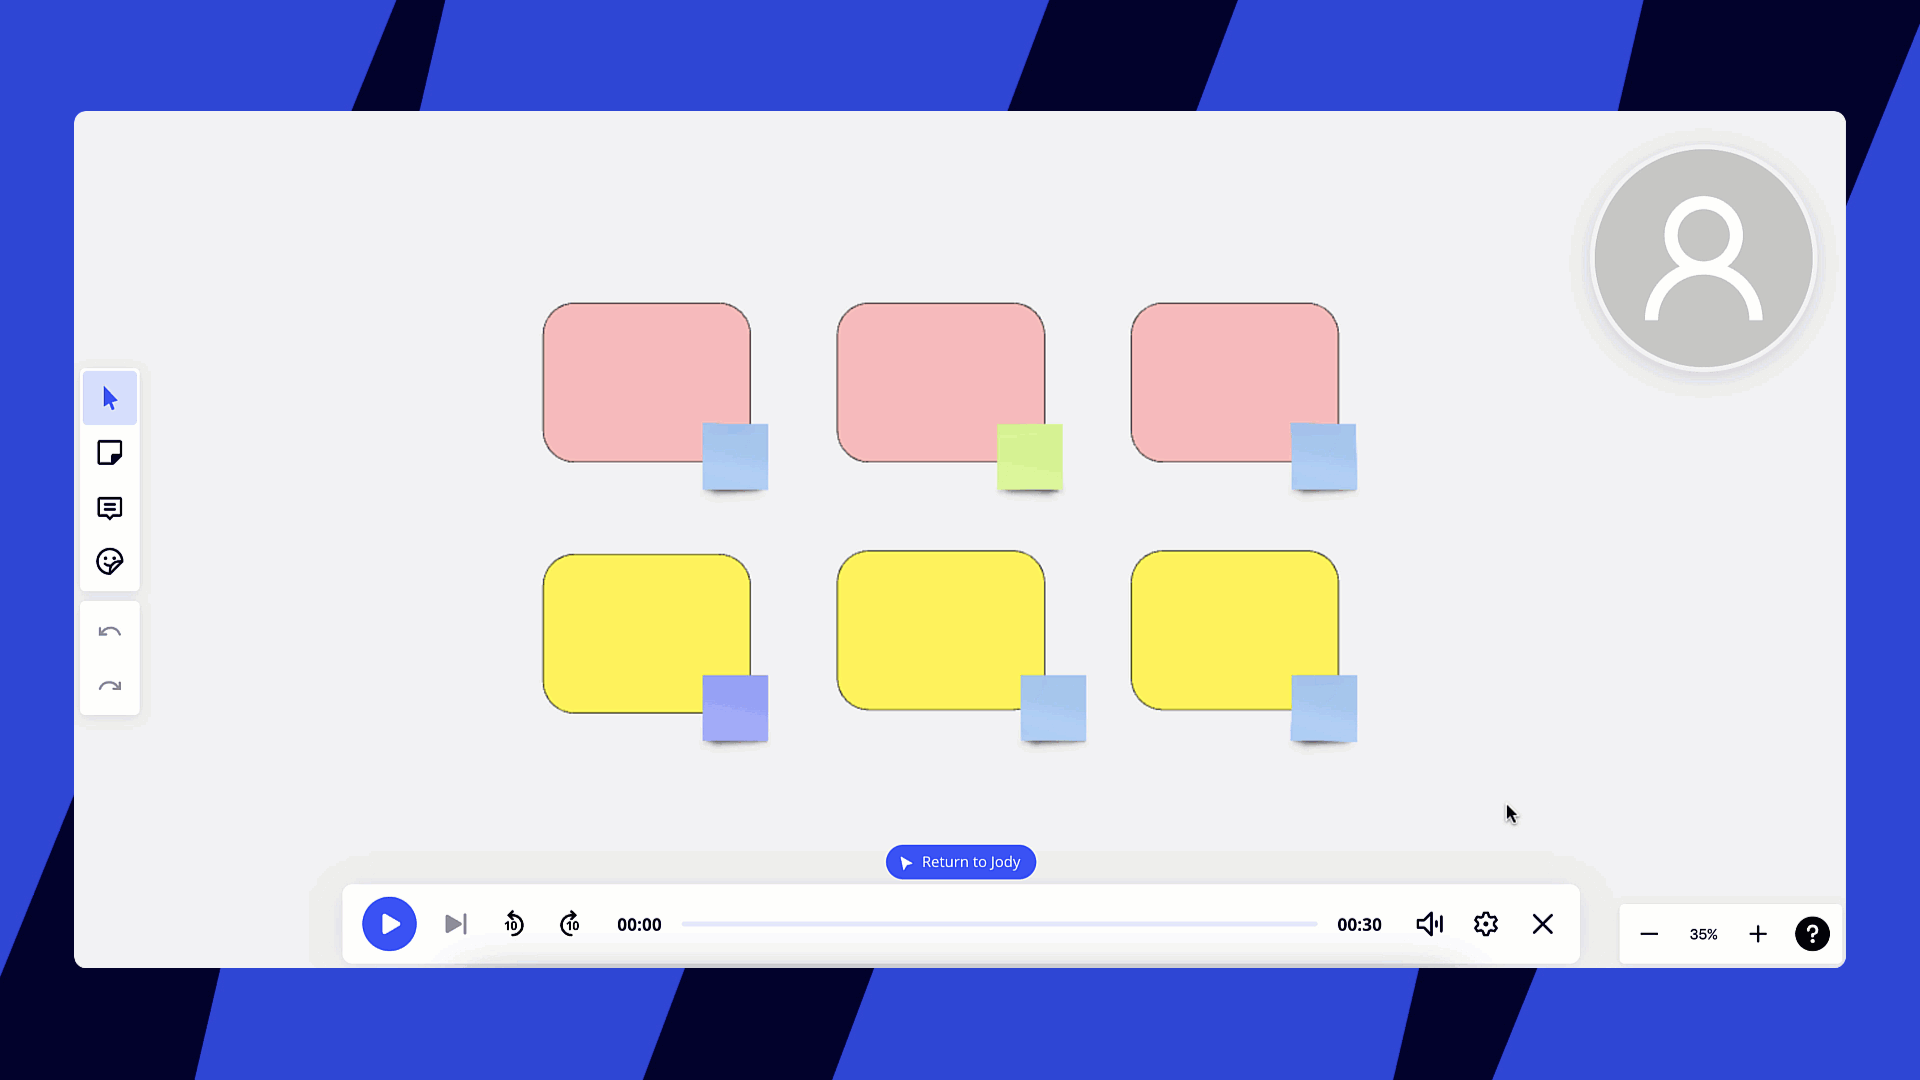The height and width of the screenshot is (1080, 1920).
Task: Close the playback bar
Action: click(1543, 924)
